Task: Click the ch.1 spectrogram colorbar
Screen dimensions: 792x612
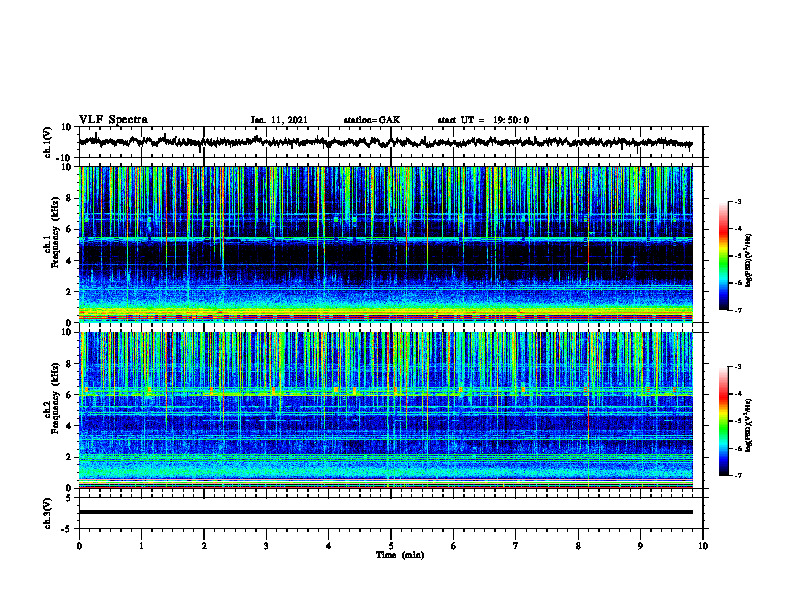Action: point(723,256)
